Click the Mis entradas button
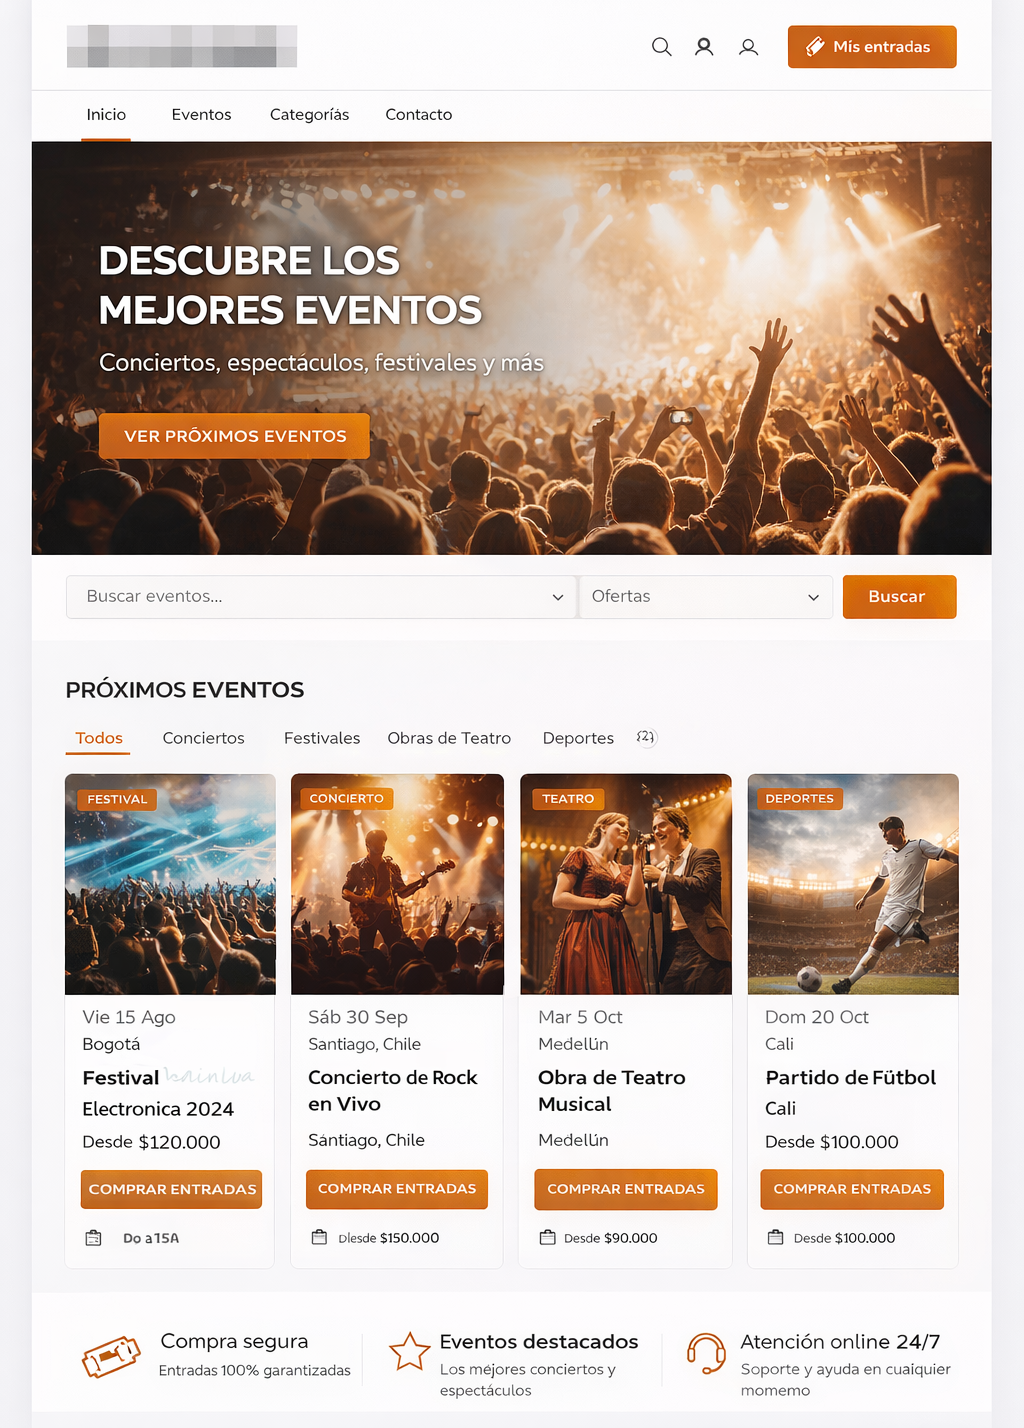This screenshot has height=1428, width=1024. (872, 47)
